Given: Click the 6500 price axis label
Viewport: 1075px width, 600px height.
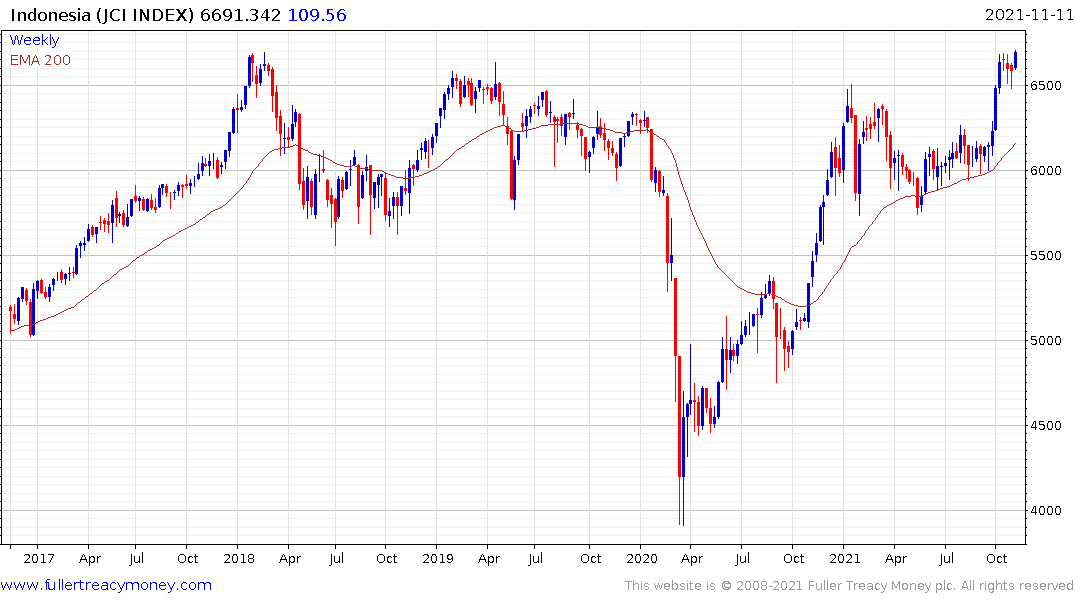Looking at the screenshot, I should [x=1046, y=86].
